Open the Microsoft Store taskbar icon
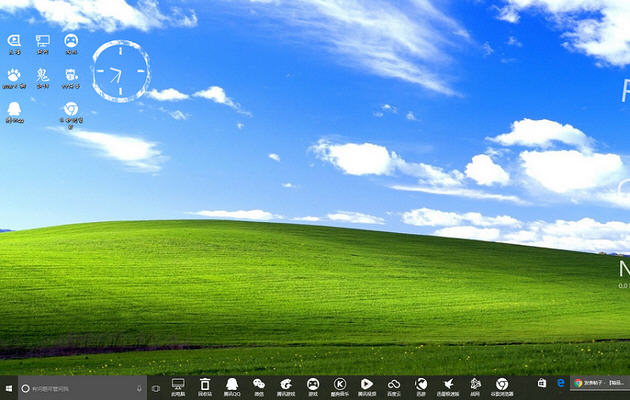Screen dimensions: 630x400 pyautogui.click(x=542, y=383)
